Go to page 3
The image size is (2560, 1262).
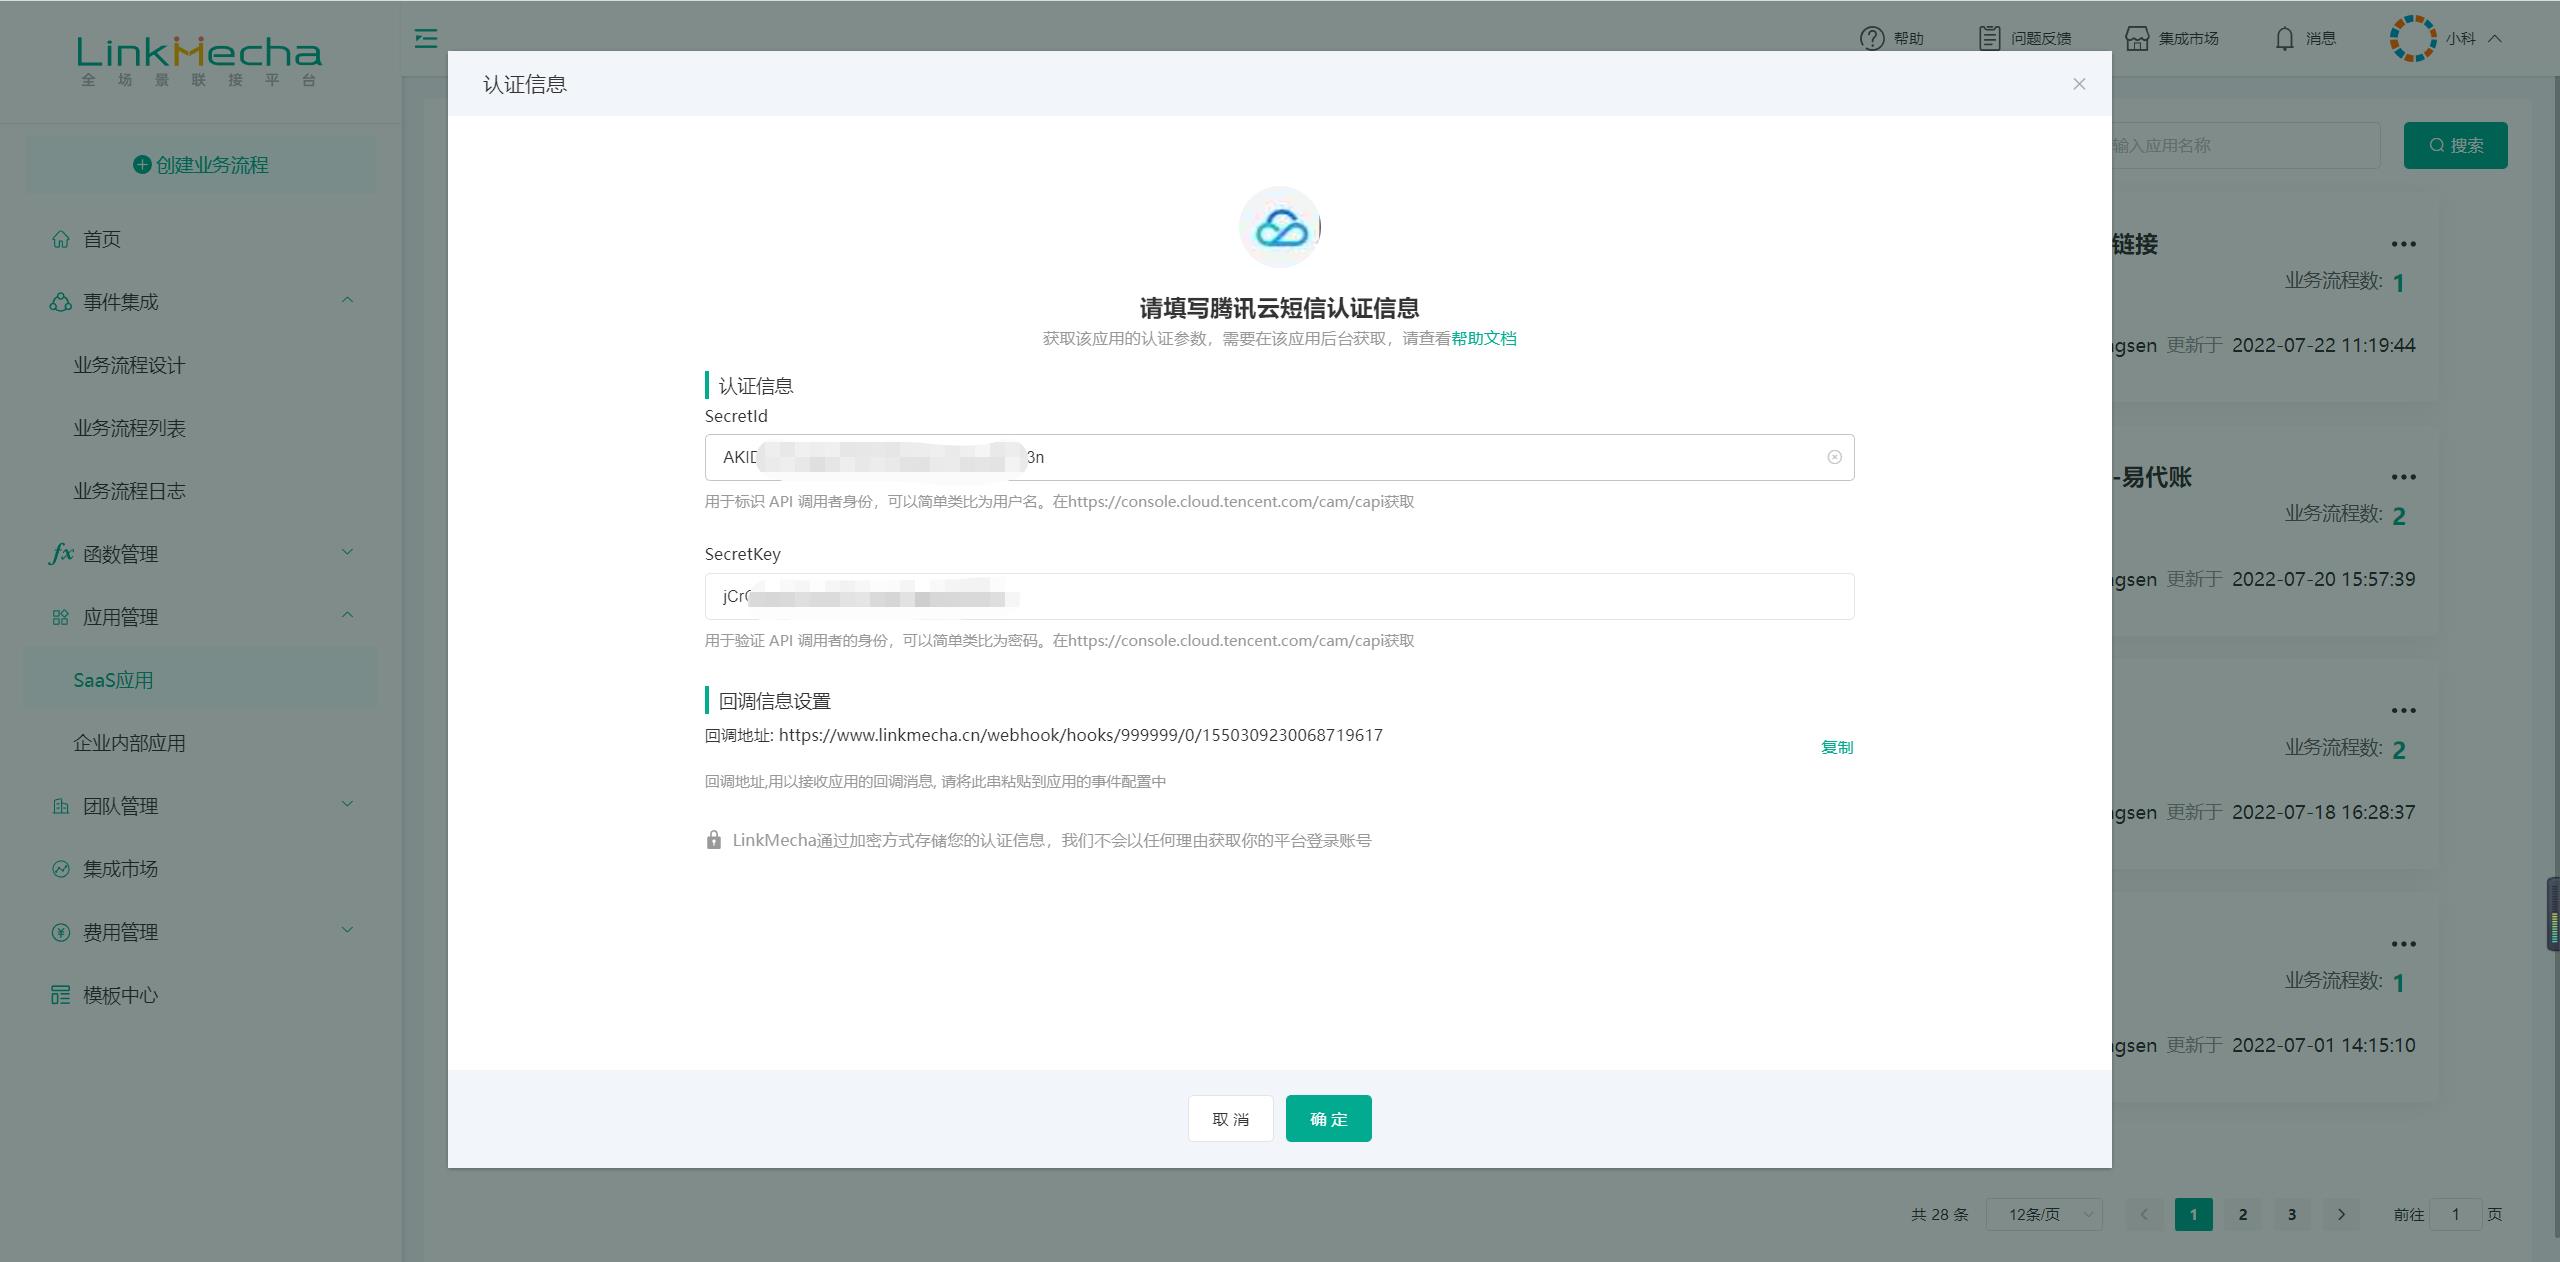pyautogui.click(x=2292, y=1214)
